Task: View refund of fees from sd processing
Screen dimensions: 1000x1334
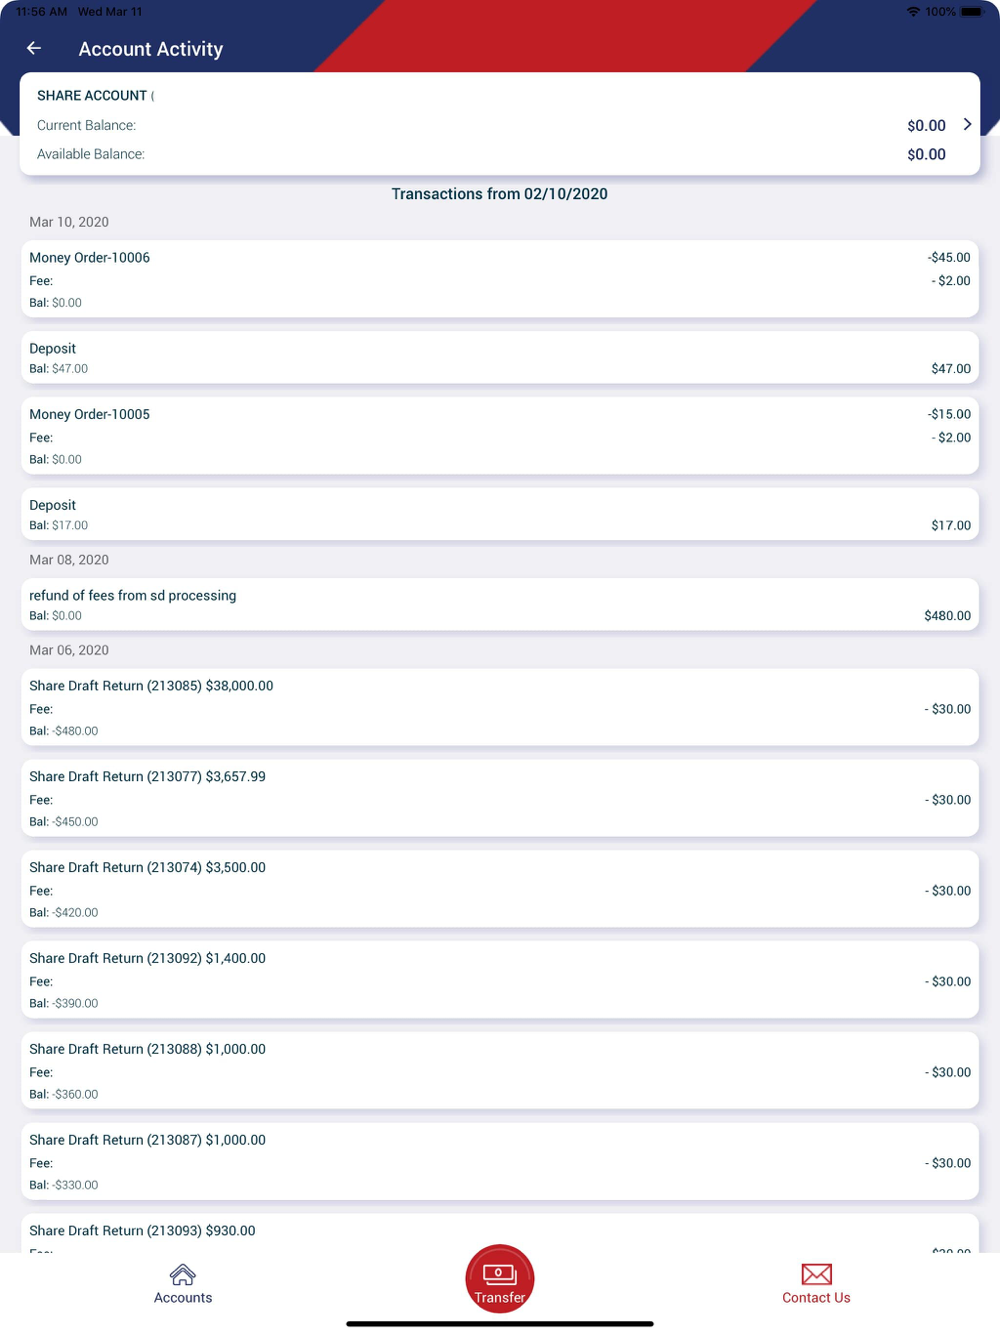Action: (x=500, y=604)
